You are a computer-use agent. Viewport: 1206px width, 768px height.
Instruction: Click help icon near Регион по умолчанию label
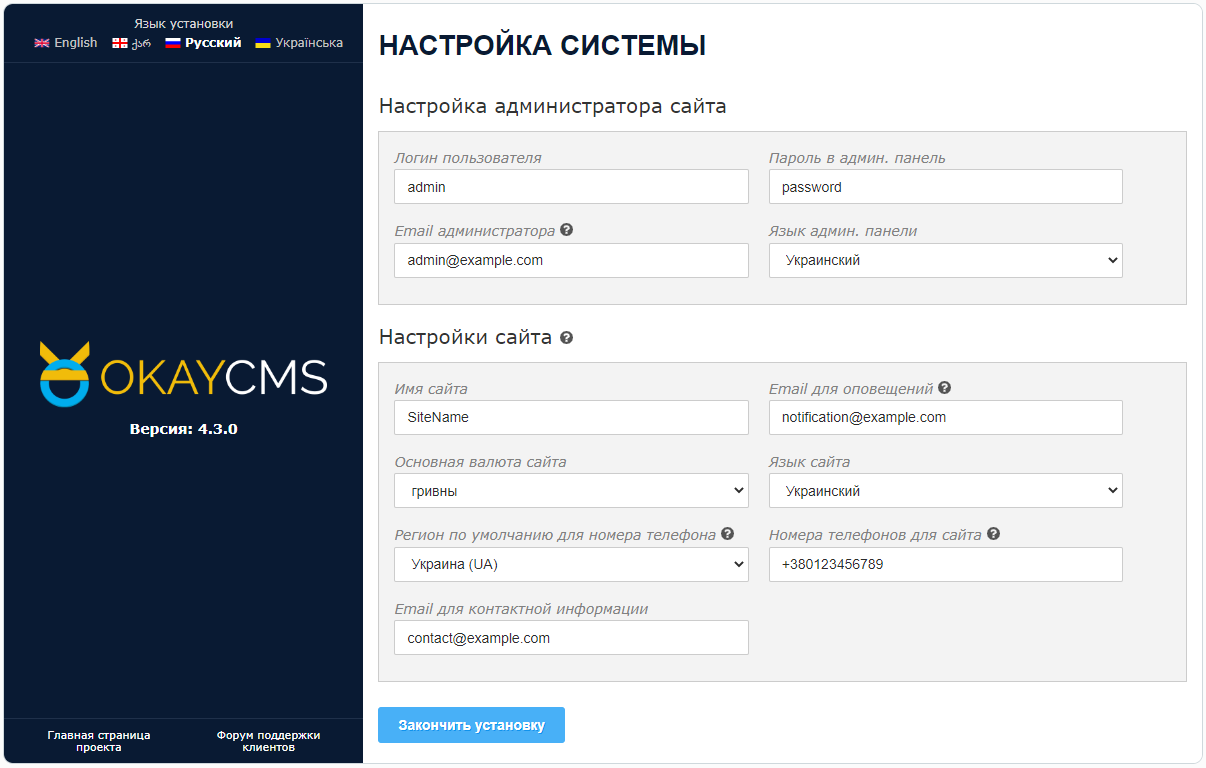coord(727,533)
